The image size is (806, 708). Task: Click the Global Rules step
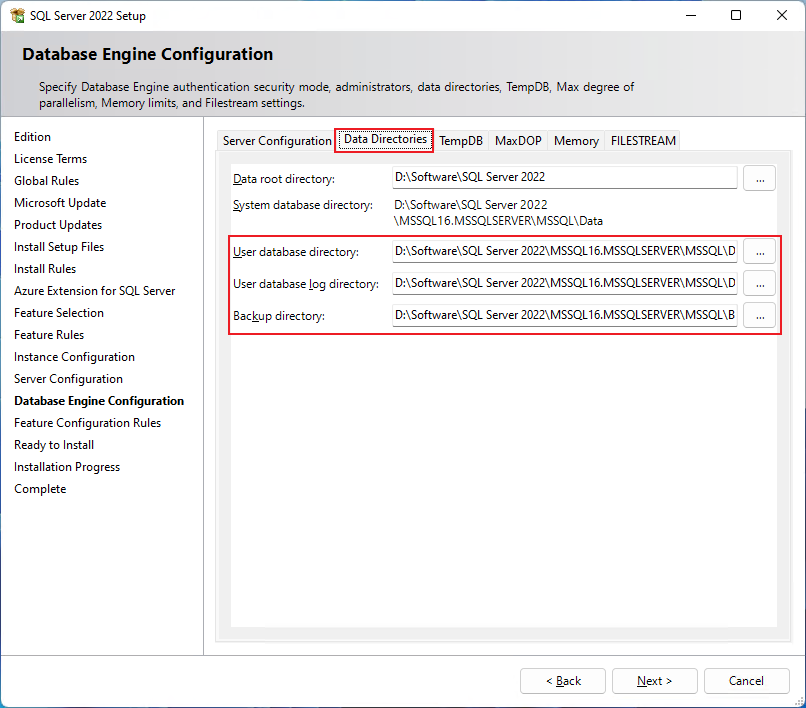coord(46,181)
